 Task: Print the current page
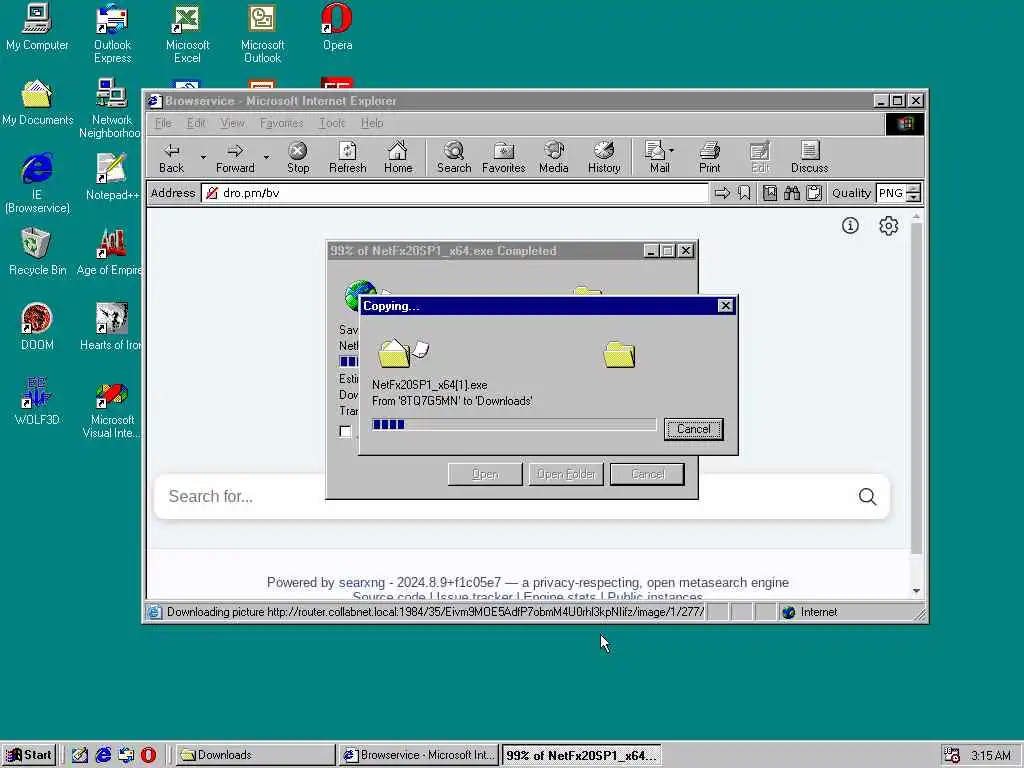coord(709,157)
